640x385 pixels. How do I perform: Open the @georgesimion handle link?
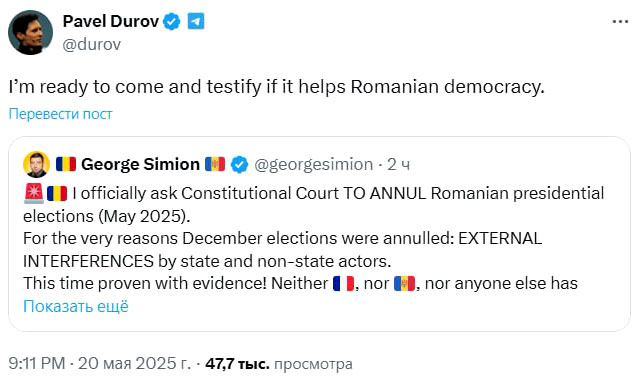tap(313, 165)
